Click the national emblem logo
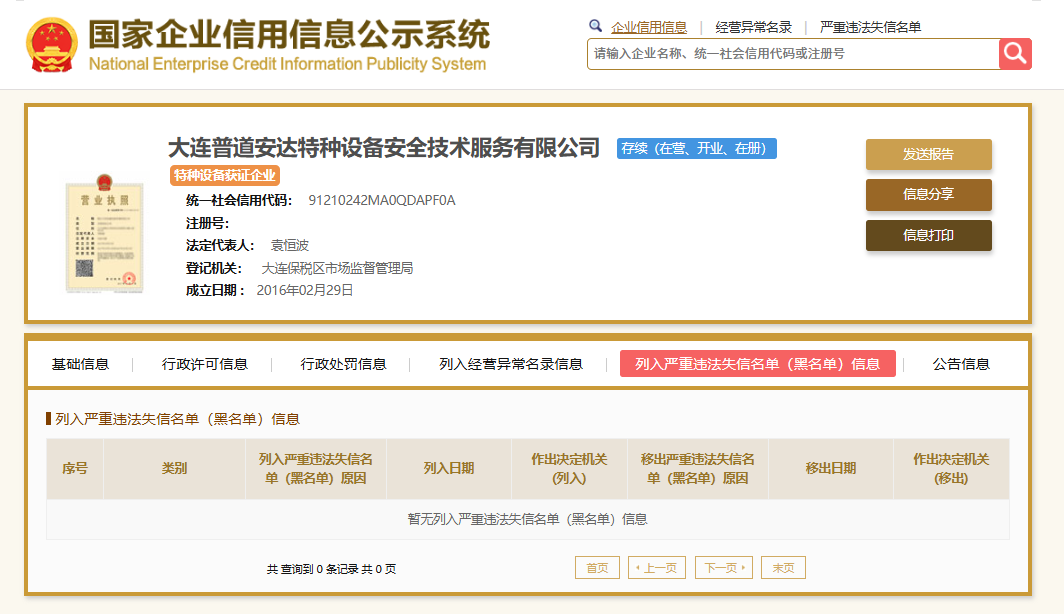1064x614 pixels. [x=52, y=45]
